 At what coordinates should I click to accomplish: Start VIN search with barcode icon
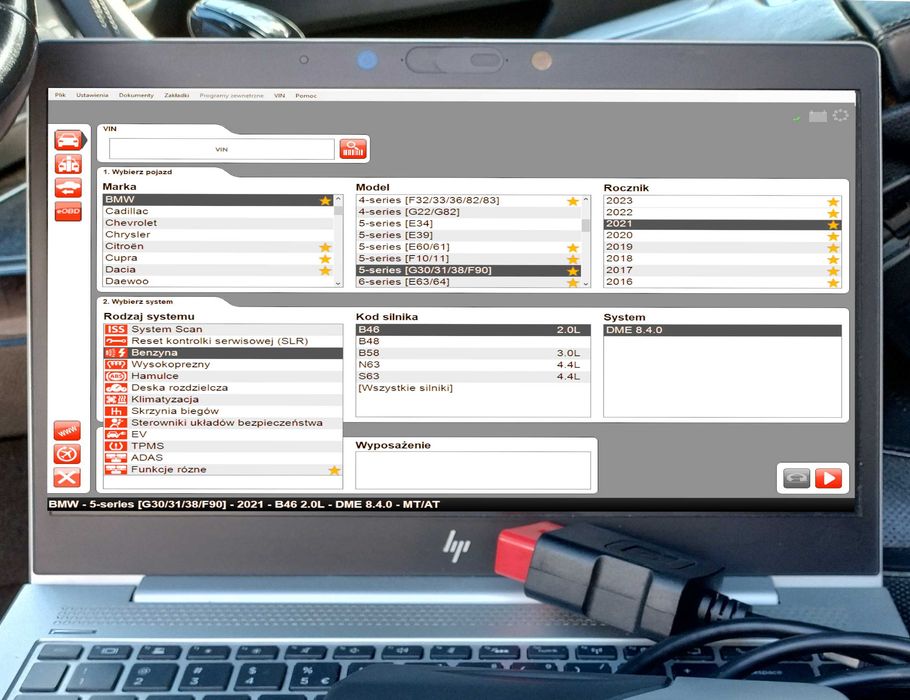(353, 149)
